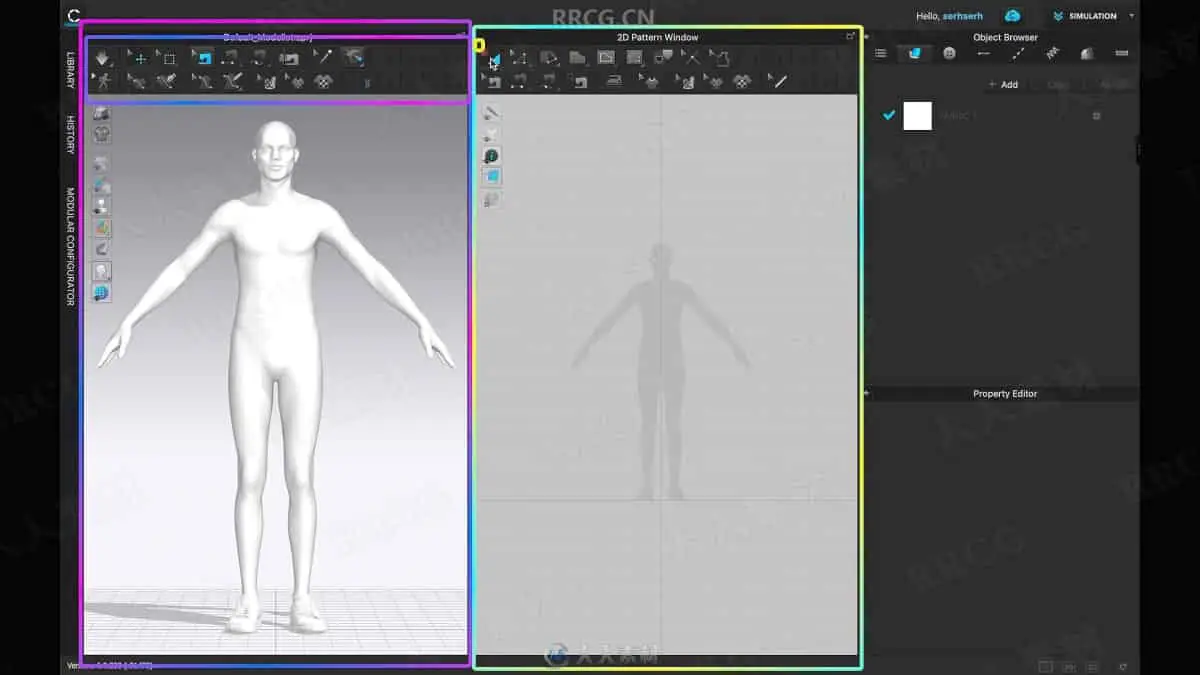Image resolution: width=1200 pixels, height=675 pixels.
Task: Collapse the Property Editor panel arrow
Action: click(867, 394)
